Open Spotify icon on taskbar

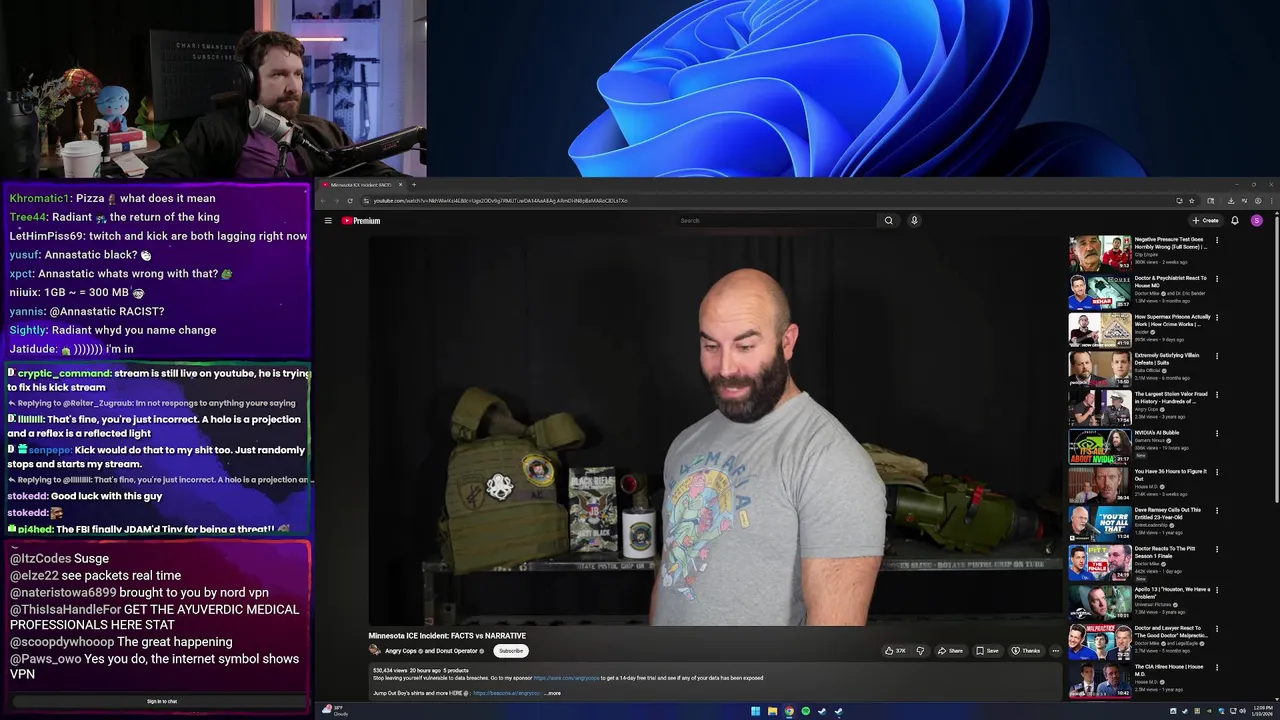click(x=806, y=711)
